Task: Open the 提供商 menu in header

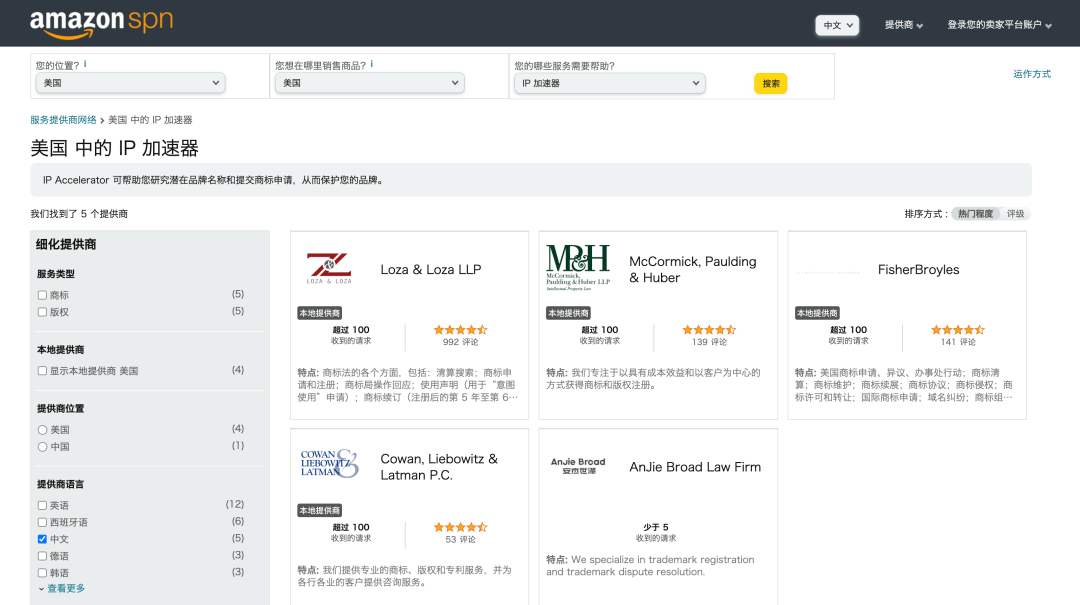Action: coord(903,25)
